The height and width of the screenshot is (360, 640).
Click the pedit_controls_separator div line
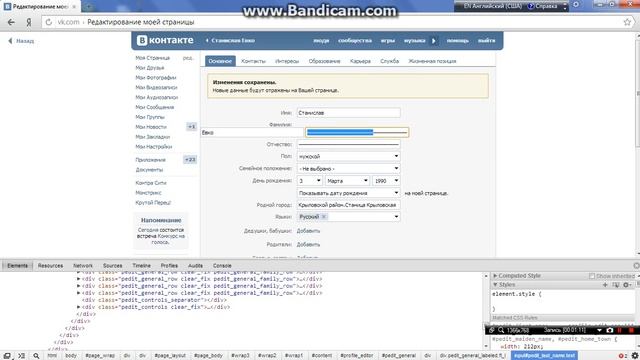154,300
